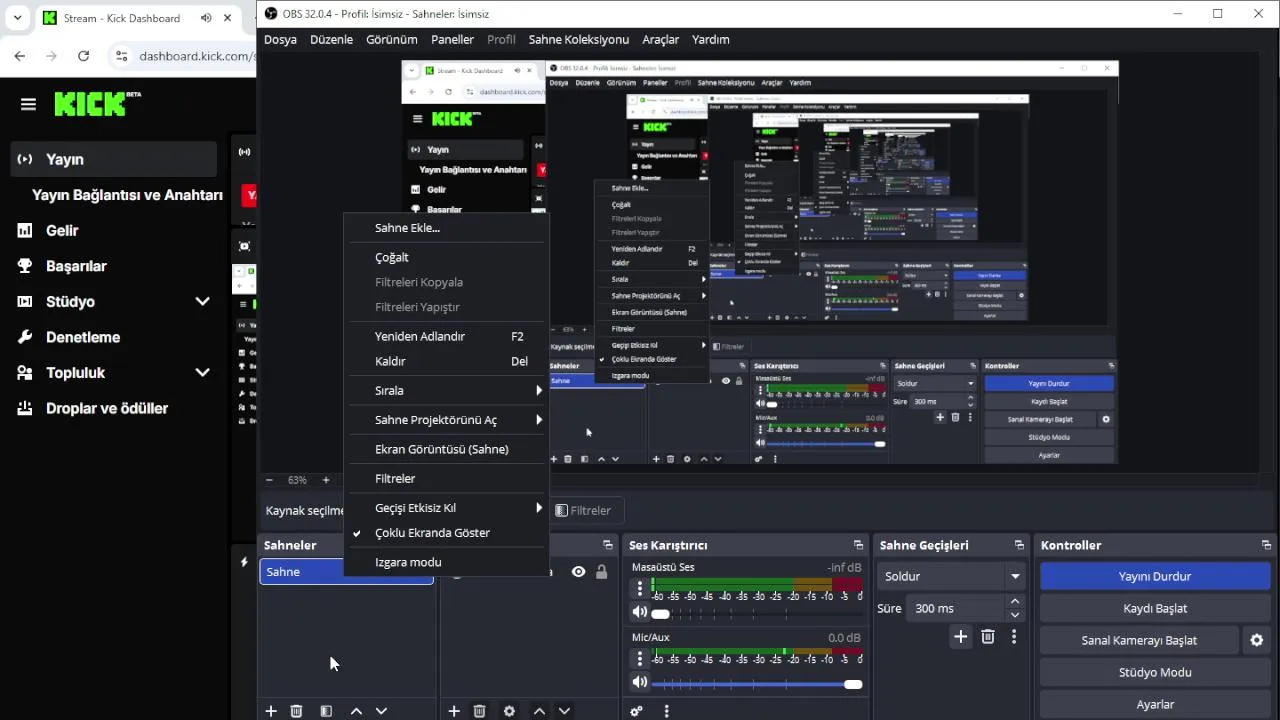View site information next to dashboard.kick.com

(x=122, y=56)
